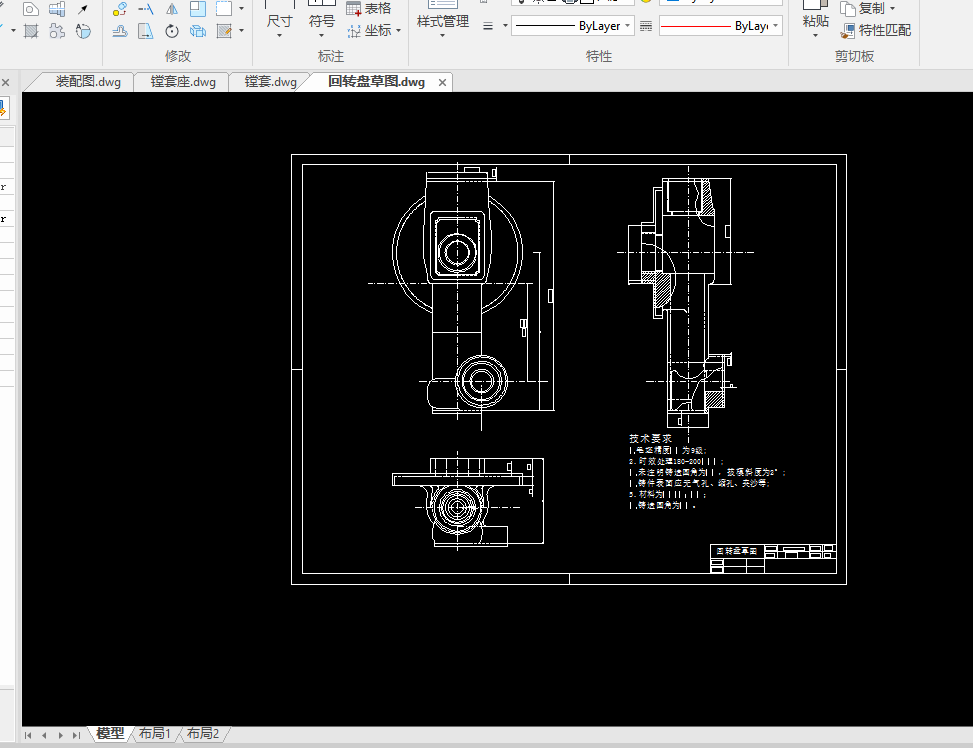The width and height of the screenshot is (973, 748).
Task: Click the 3D box copy icon
Action: [x=198, y=30]
